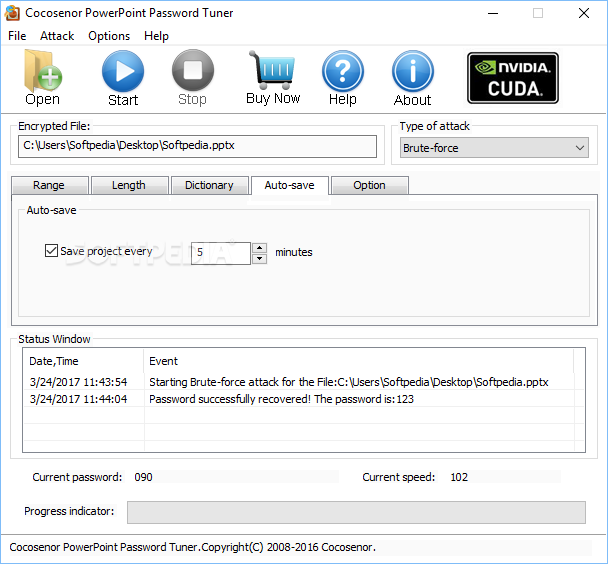This screenshot has width=608, height=564.
Task: Click the NVIDIA CUDA logo button
Action: pyautogui.click(x=513, y=78)
